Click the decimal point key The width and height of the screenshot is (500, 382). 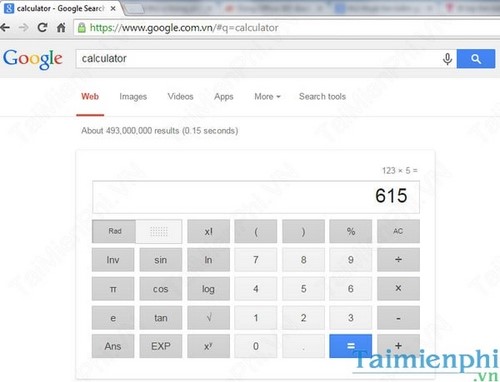coord(303,346)
